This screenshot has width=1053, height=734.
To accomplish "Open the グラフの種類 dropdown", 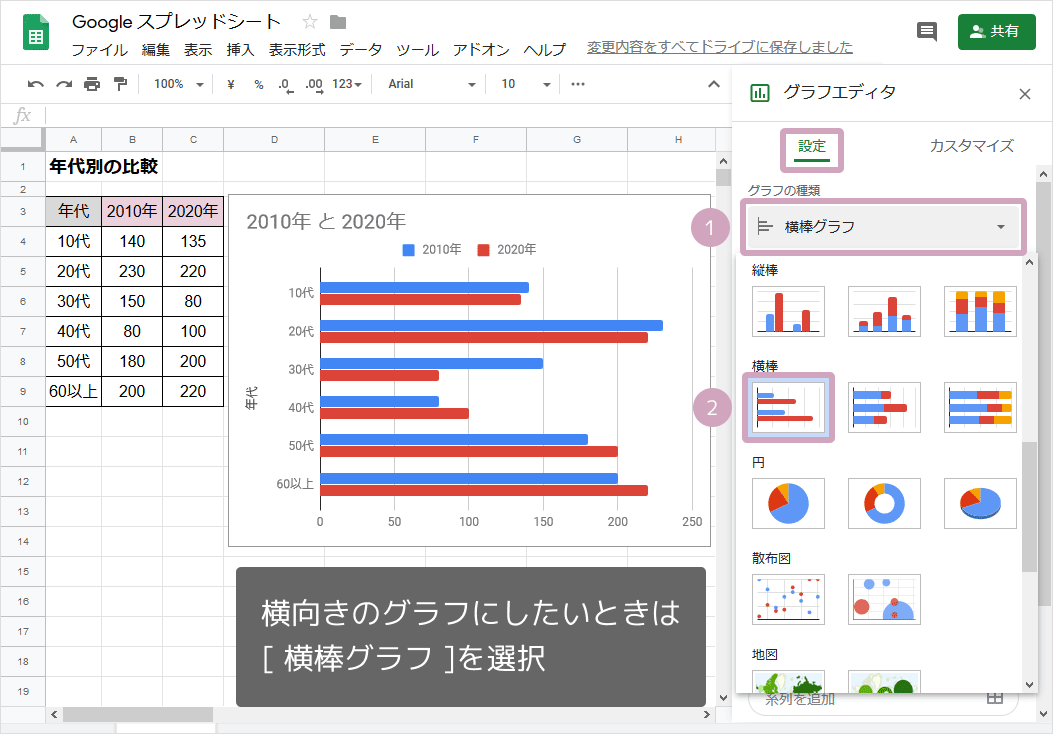I will click(883, 227).
